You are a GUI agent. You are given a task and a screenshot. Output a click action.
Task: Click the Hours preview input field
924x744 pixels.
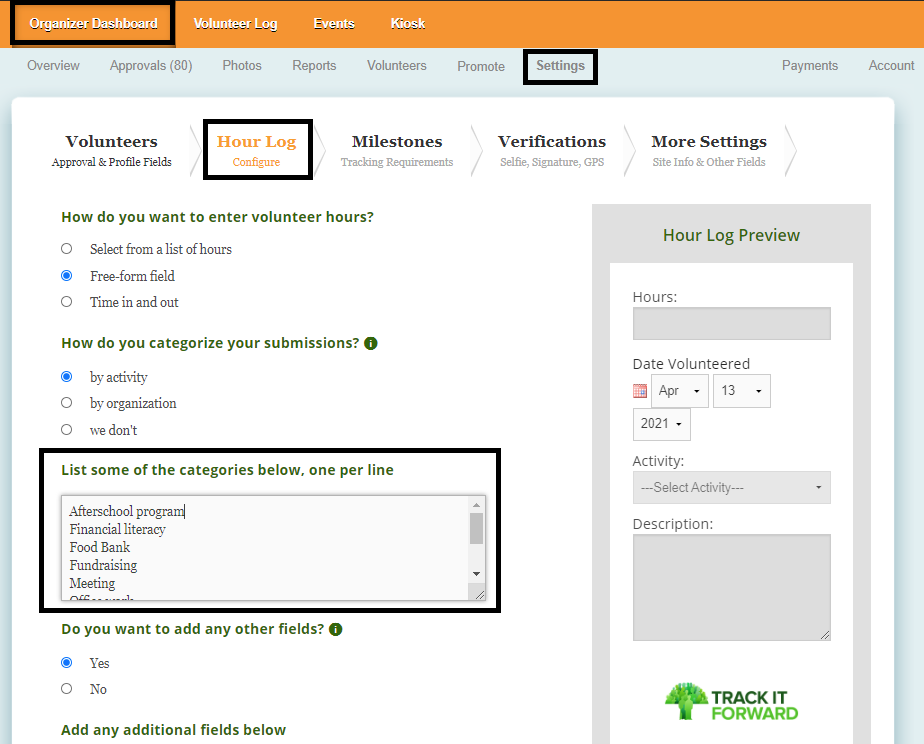(x=731, y=323)
